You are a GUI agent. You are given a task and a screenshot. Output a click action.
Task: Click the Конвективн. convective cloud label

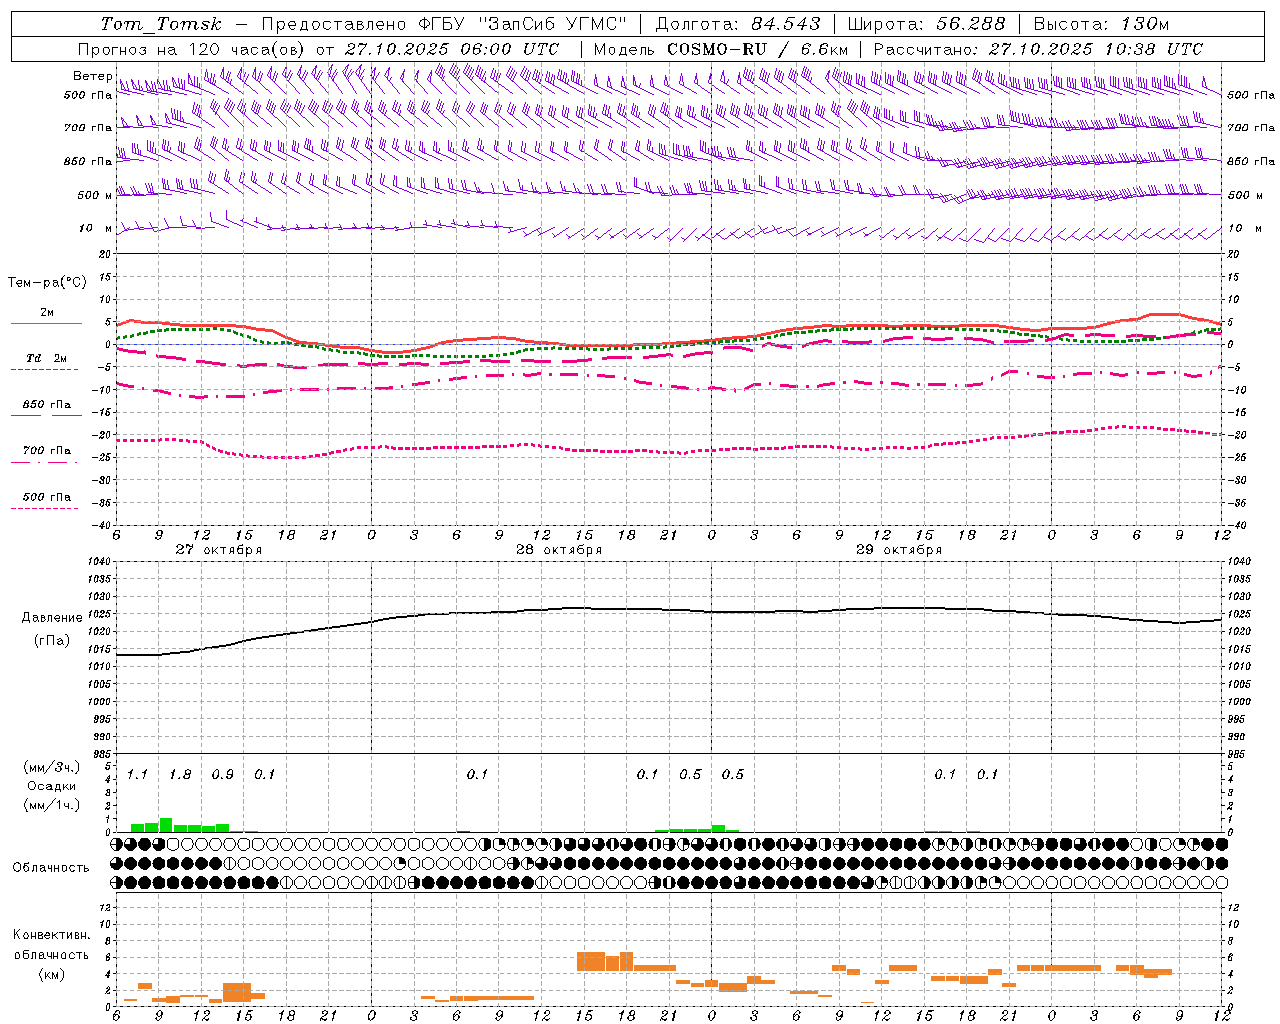click(x=51, y=935)
